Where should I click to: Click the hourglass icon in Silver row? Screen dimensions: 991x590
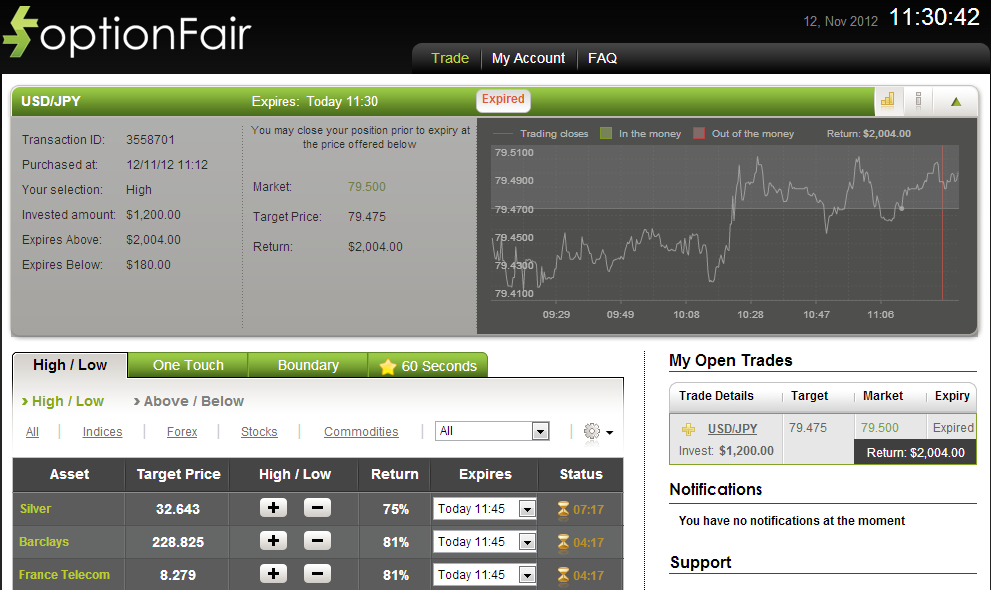click(x=563, y=509)
